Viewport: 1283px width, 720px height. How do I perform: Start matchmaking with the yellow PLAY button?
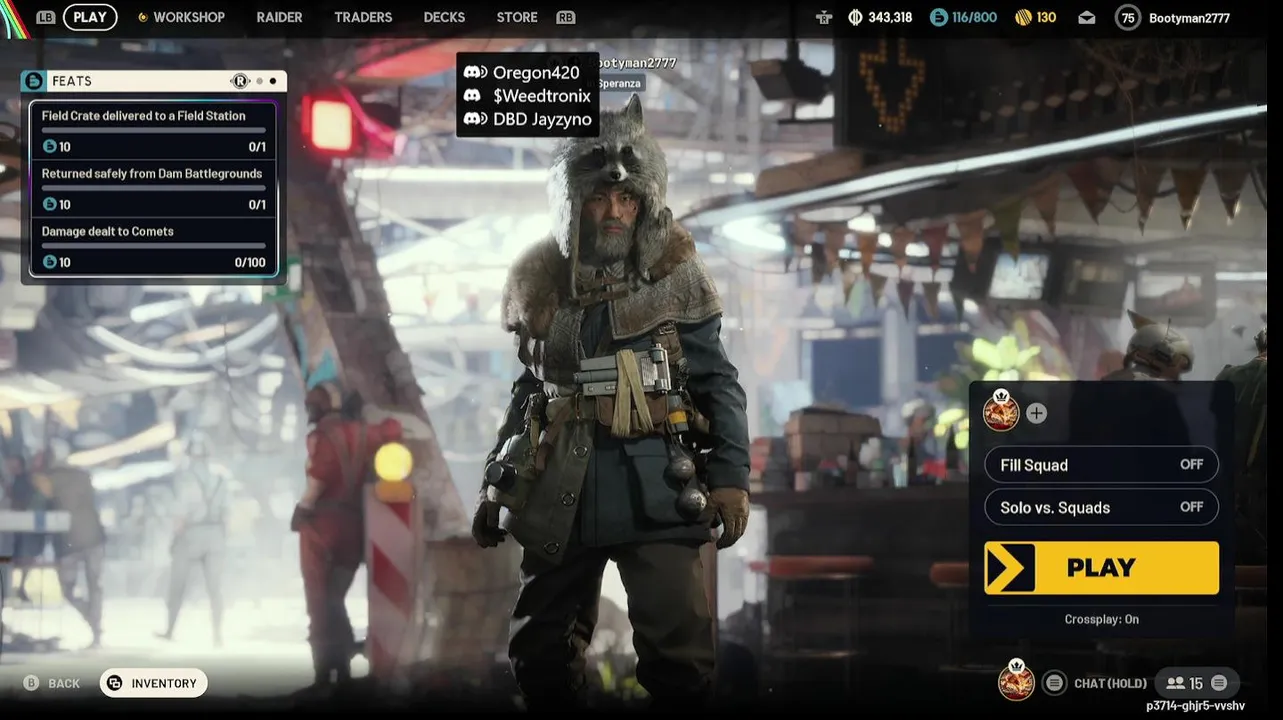[1101, 568]
